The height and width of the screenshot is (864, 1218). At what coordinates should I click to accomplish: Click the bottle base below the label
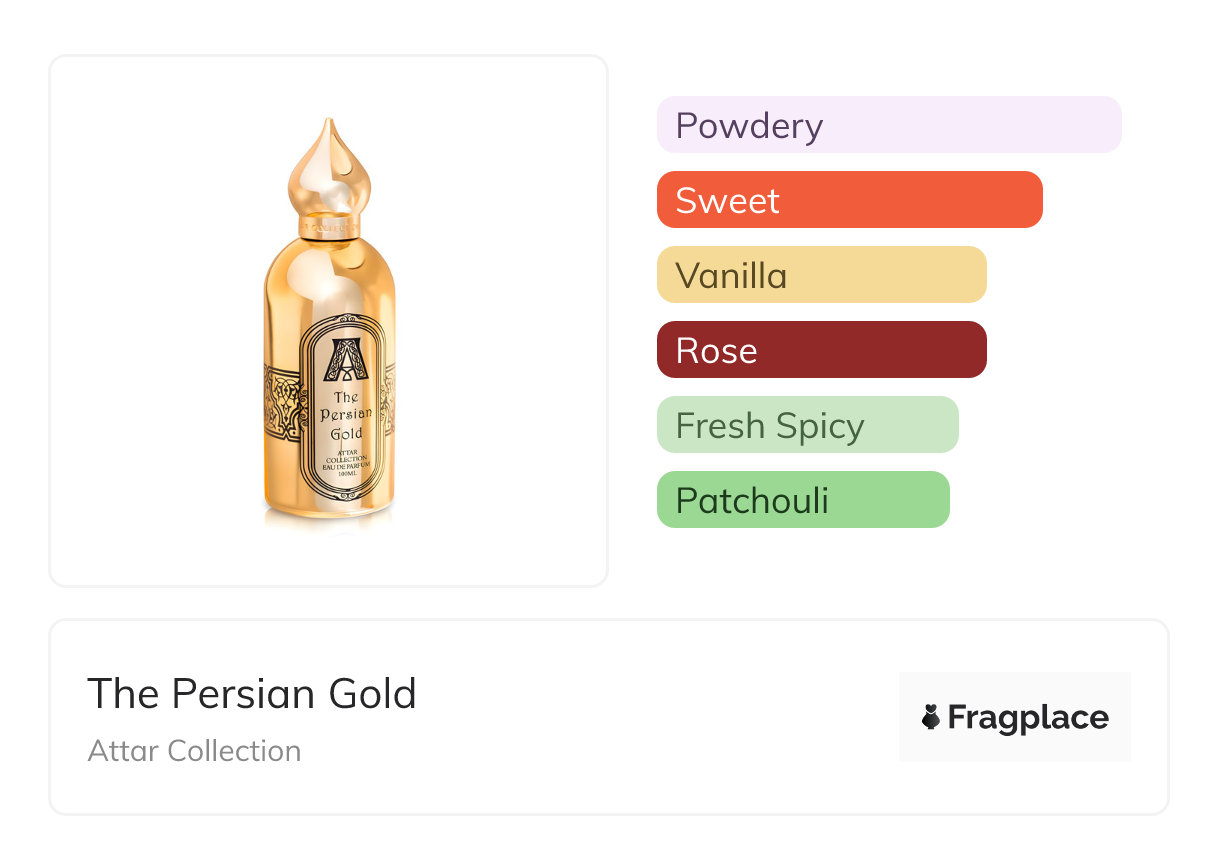[329, 512]
